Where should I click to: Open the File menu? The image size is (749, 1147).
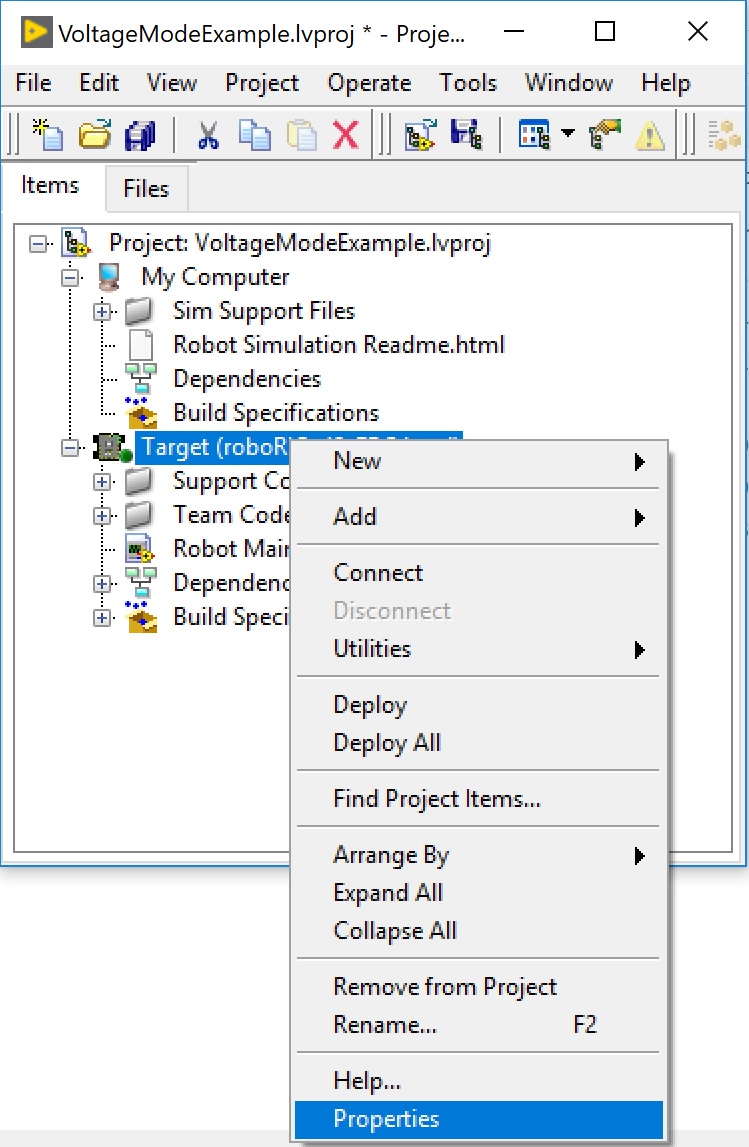(34, 83)
